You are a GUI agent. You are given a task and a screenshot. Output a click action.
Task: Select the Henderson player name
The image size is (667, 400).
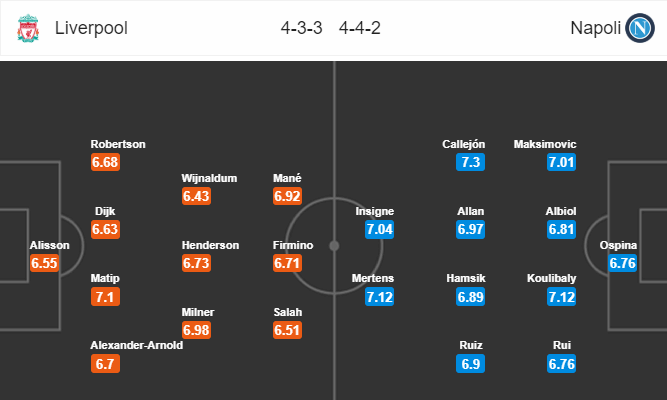tap(210, 245)
